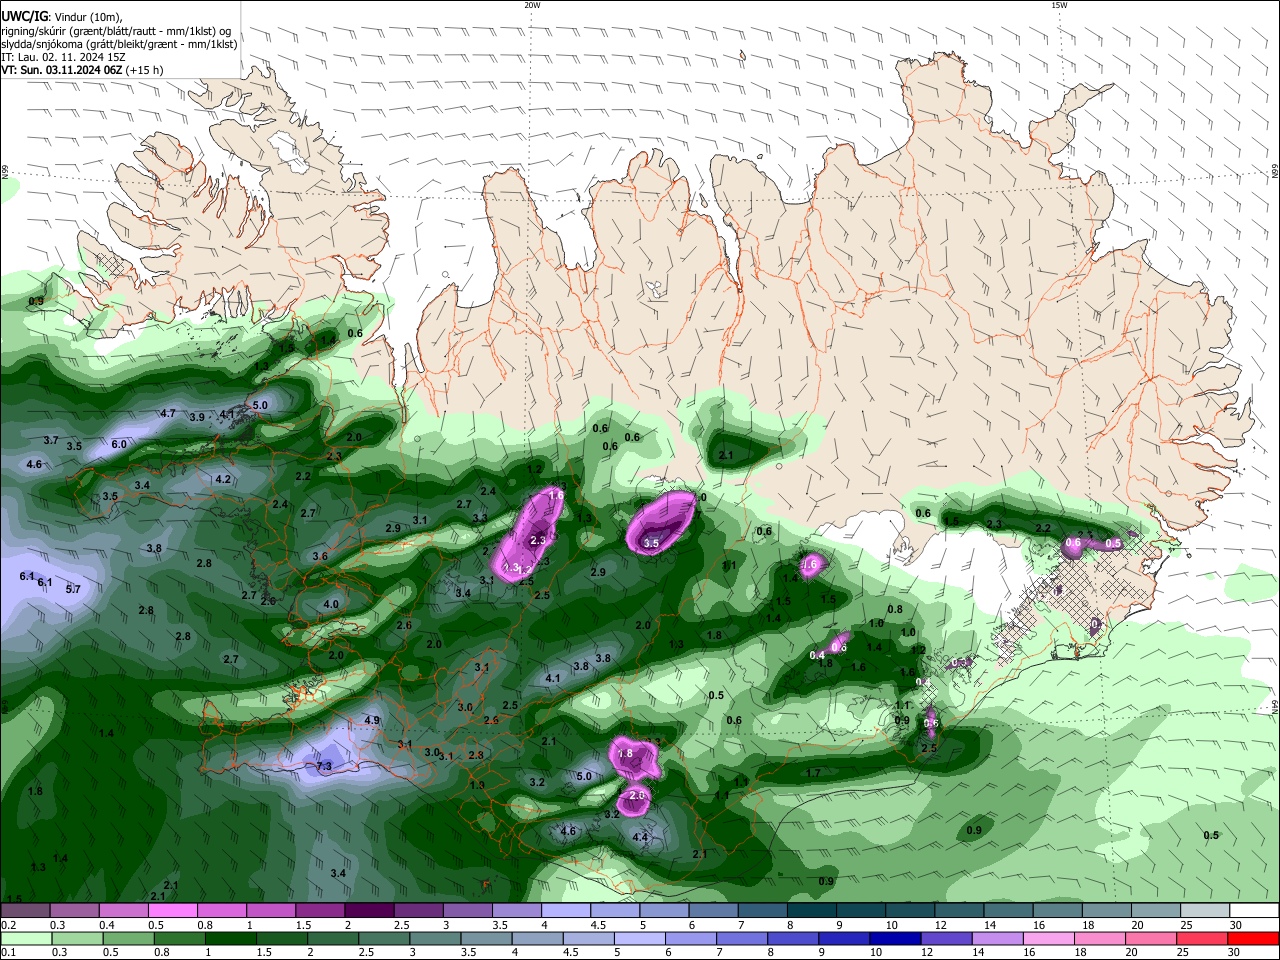Click the 'IT: Lau. 02. 11. 2024 15Z' line
Viewport: 1280px width, 960px height.
point(63,57)
